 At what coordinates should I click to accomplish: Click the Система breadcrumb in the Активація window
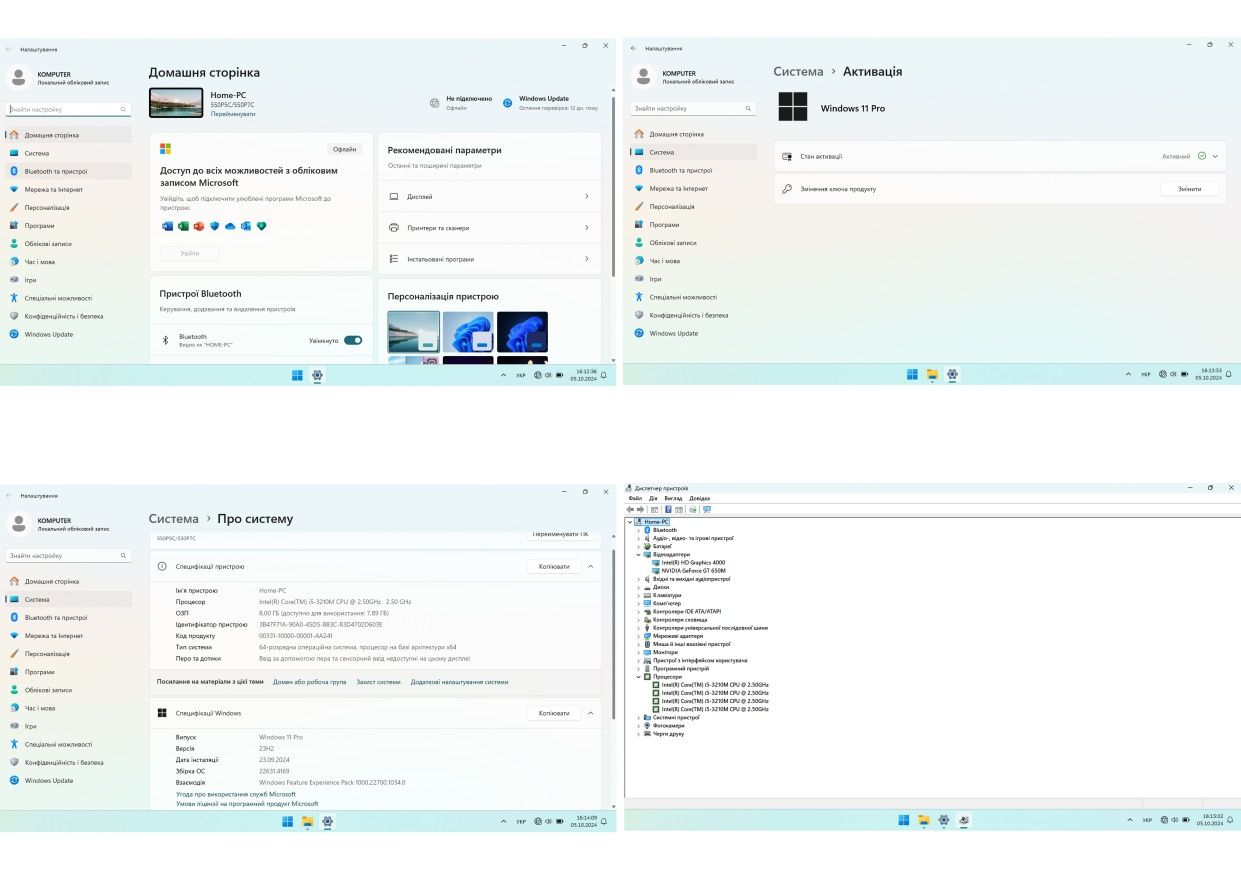coord(798,72)
